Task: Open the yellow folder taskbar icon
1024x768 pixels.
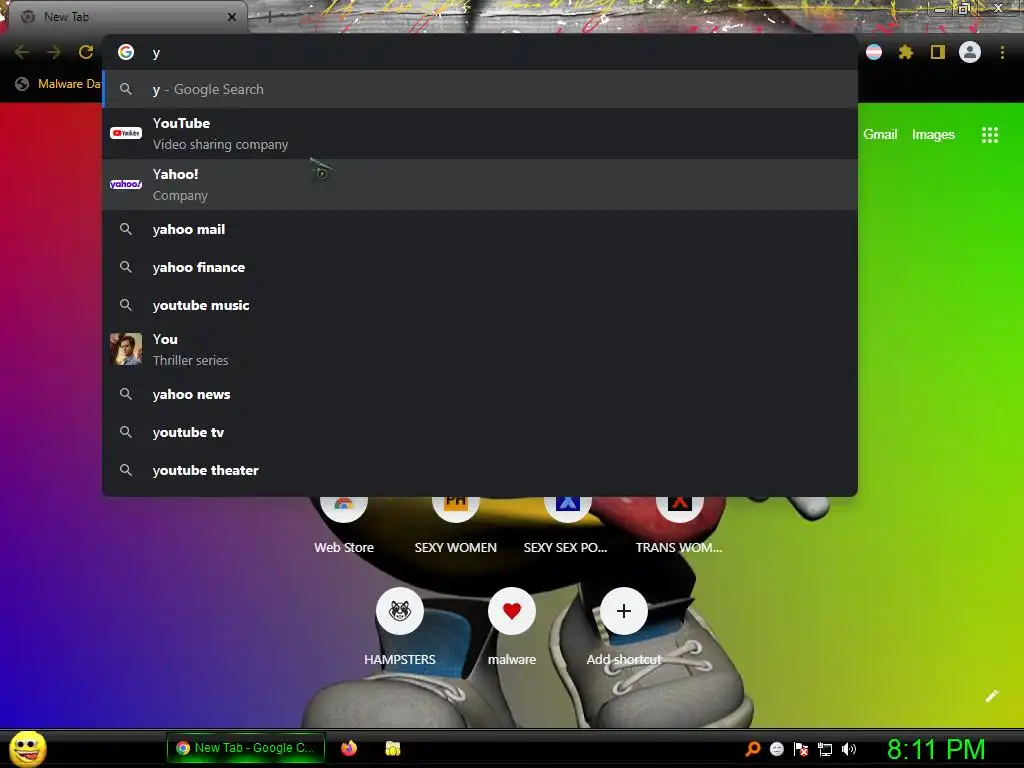Action: click(392, 748)
